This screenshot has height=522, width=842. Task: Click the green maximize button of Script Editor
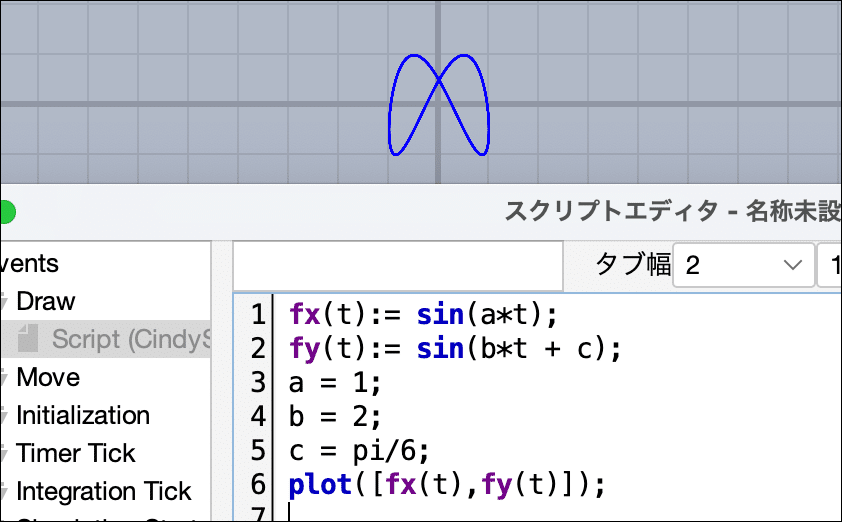pyautogui.click(x=6, y=212)
